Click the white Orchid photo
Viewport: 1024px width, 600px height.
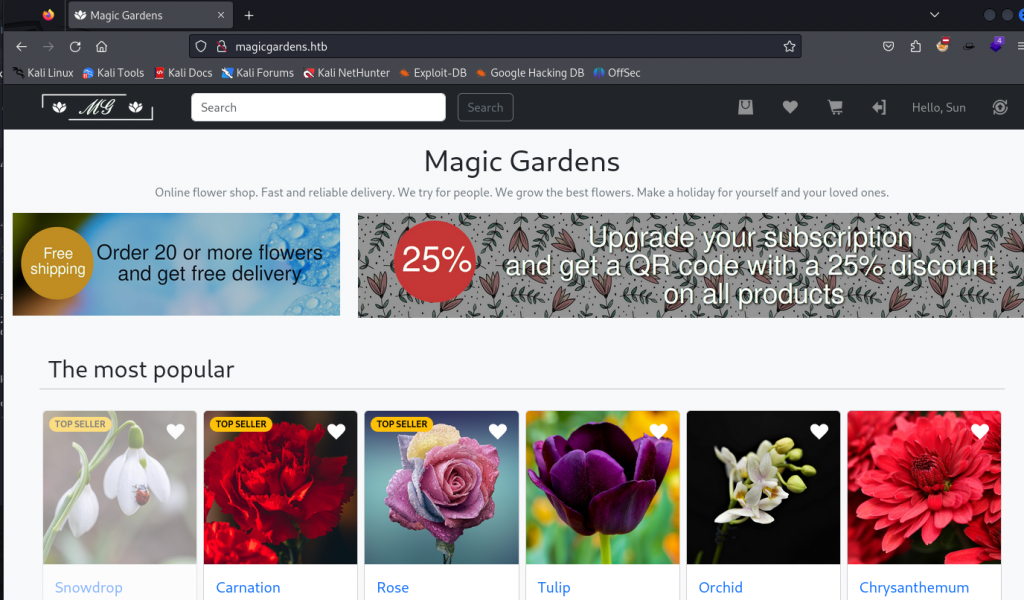coord(763,487)
